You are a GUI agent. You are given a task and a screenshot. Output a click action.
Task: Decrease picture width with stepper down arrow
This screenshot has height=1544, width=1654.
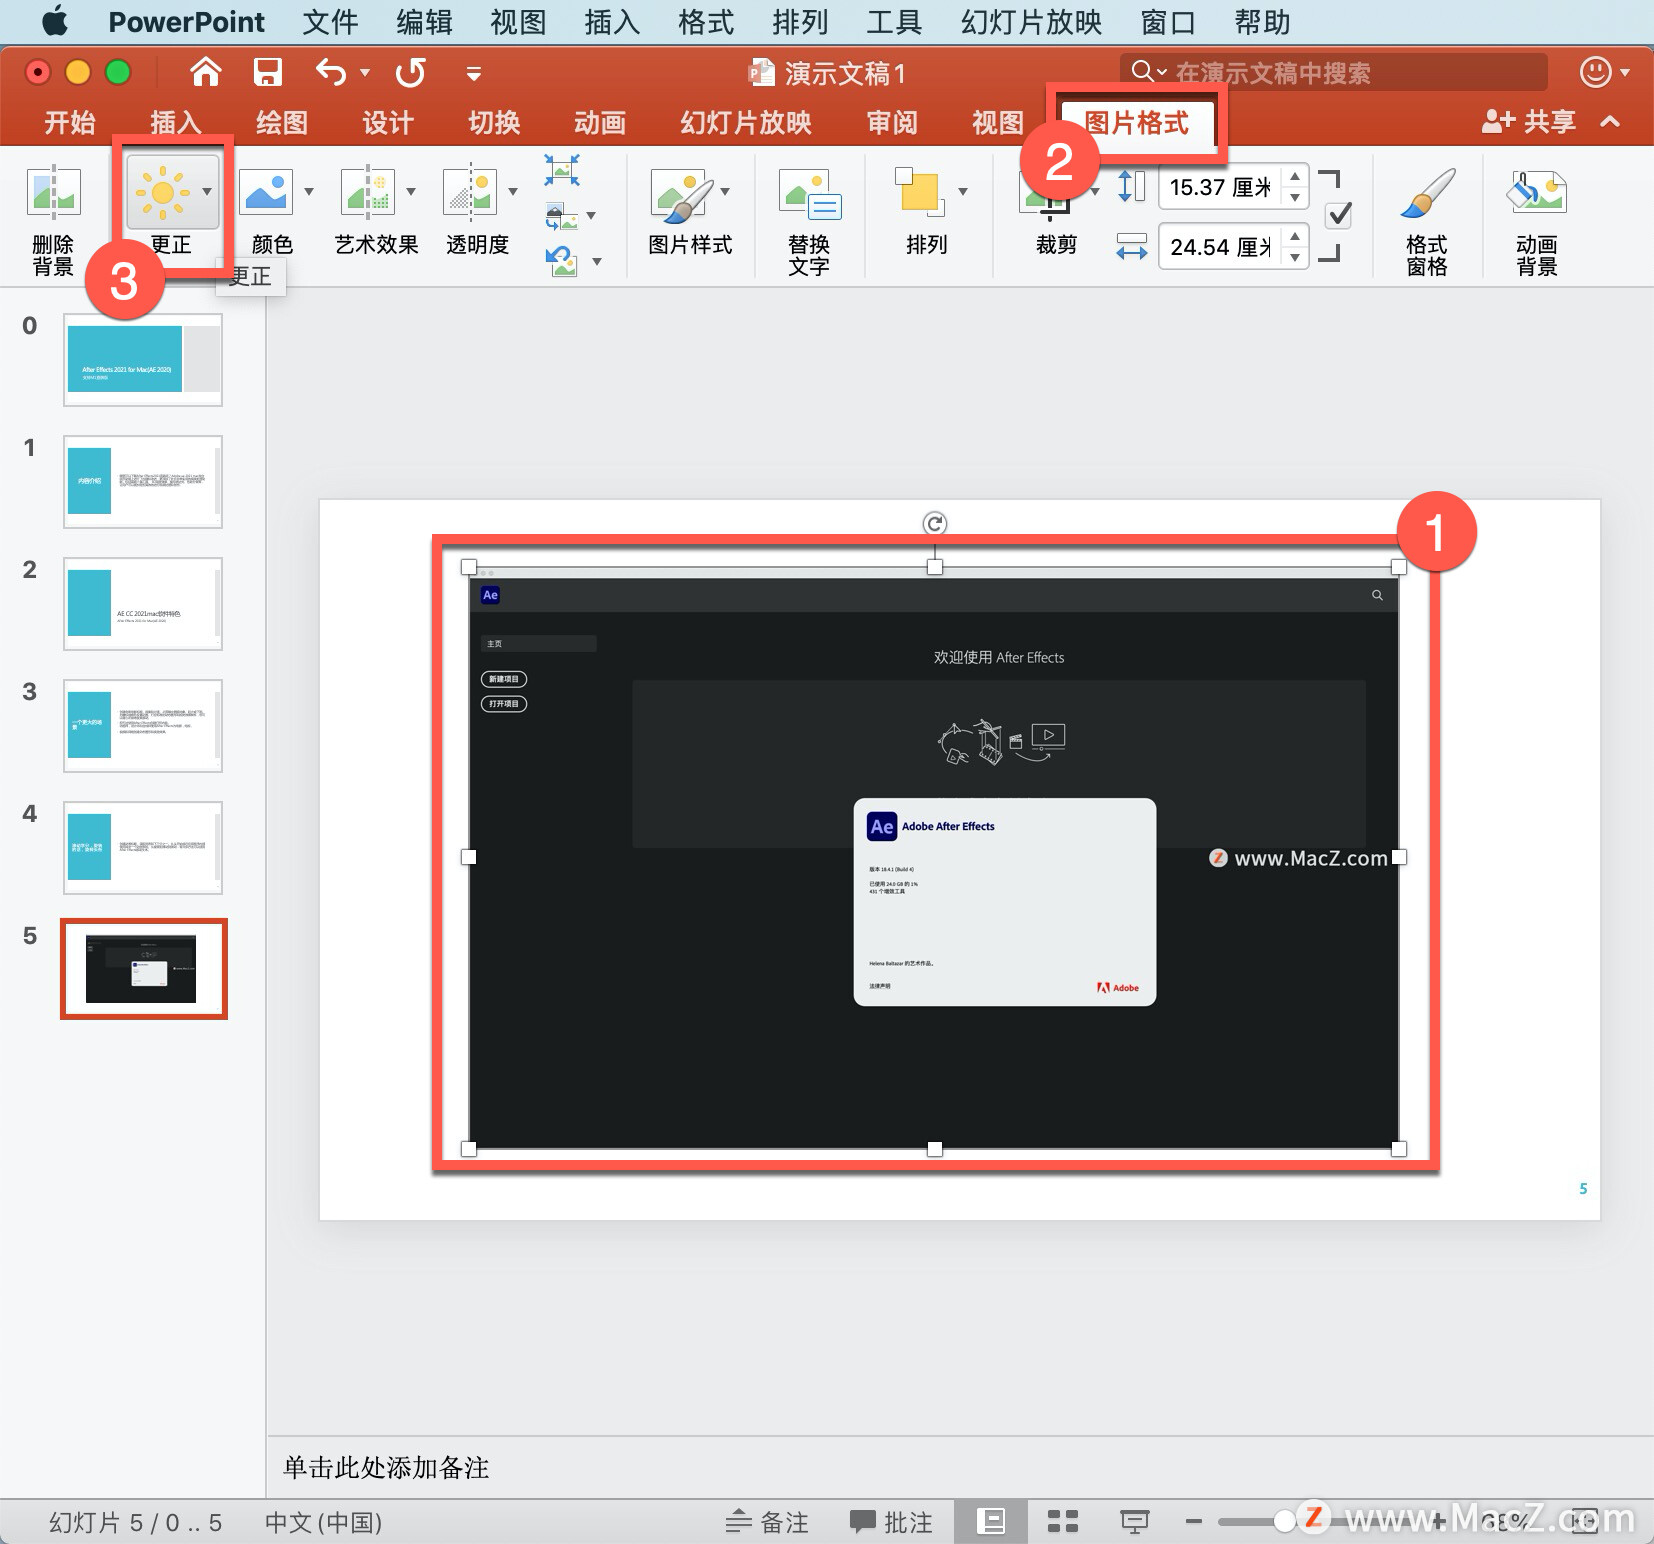1295,258
